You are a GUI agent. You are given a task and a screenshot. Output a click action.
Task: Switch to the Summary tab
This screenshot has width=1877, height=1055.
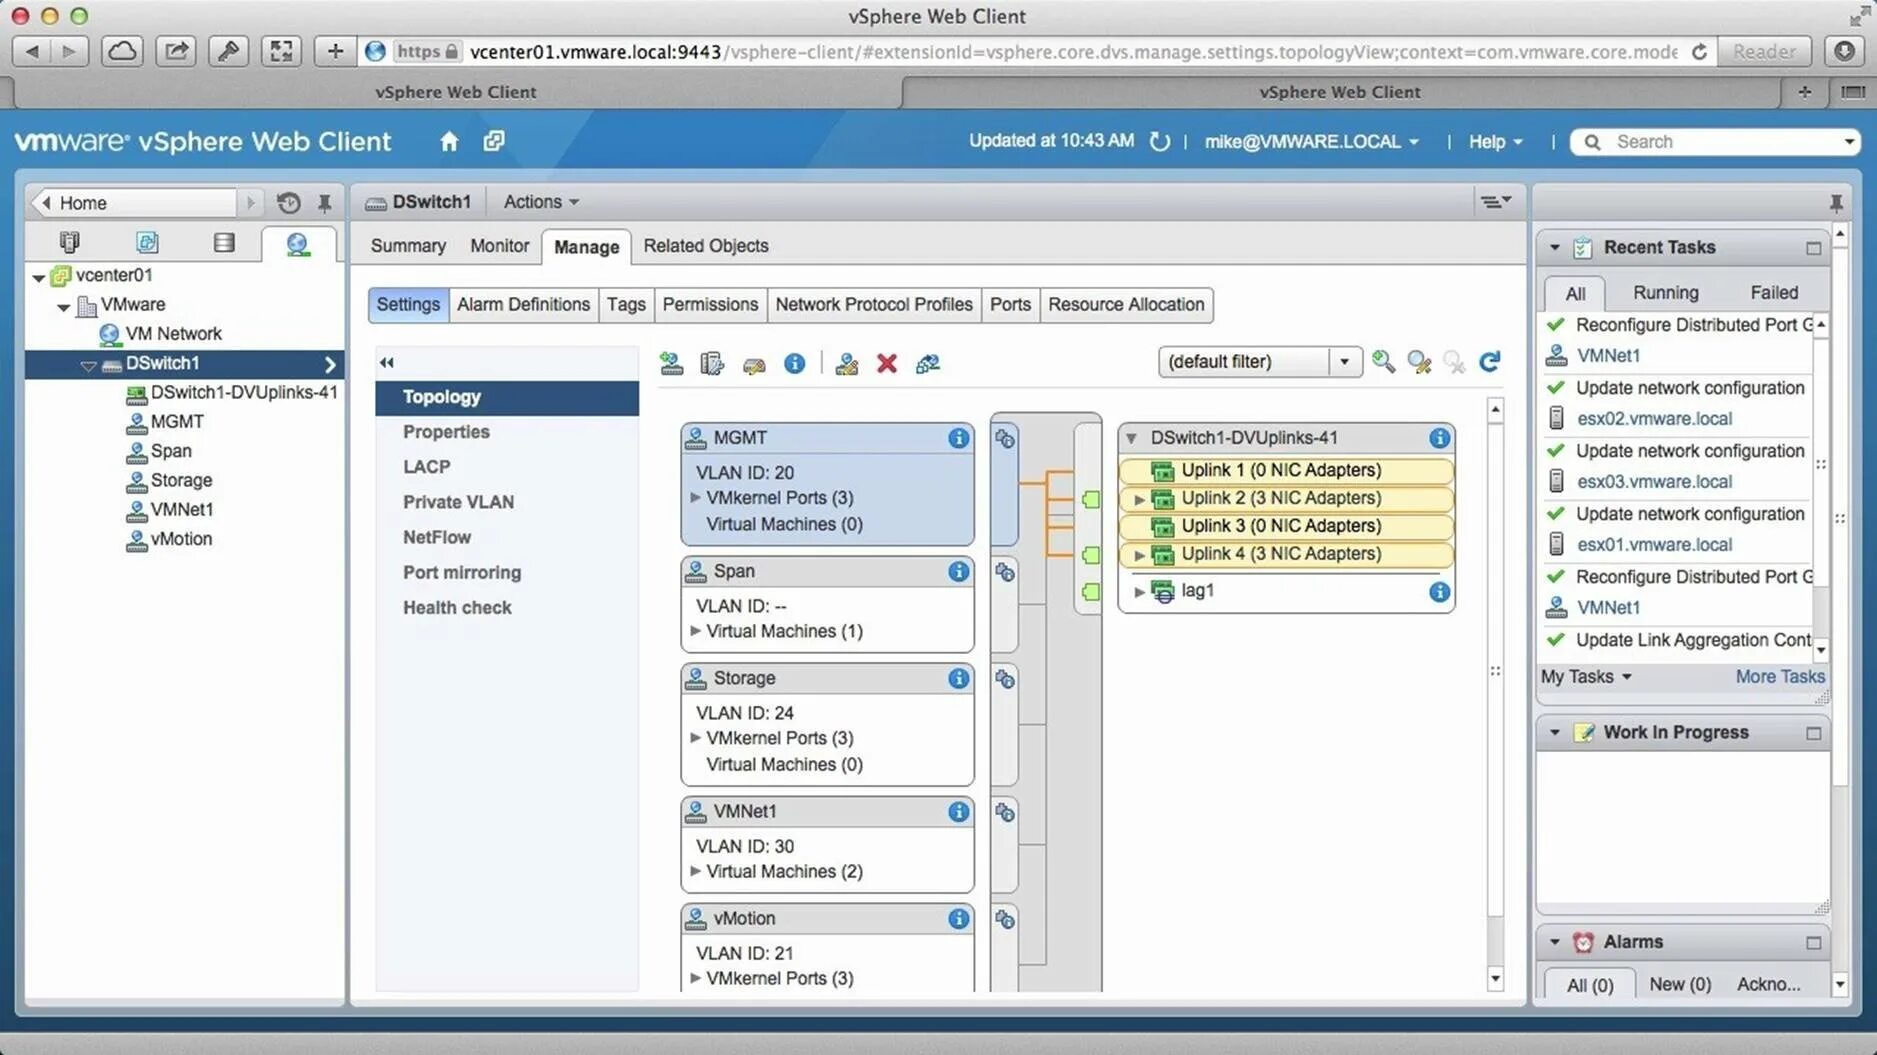[408, 246]
